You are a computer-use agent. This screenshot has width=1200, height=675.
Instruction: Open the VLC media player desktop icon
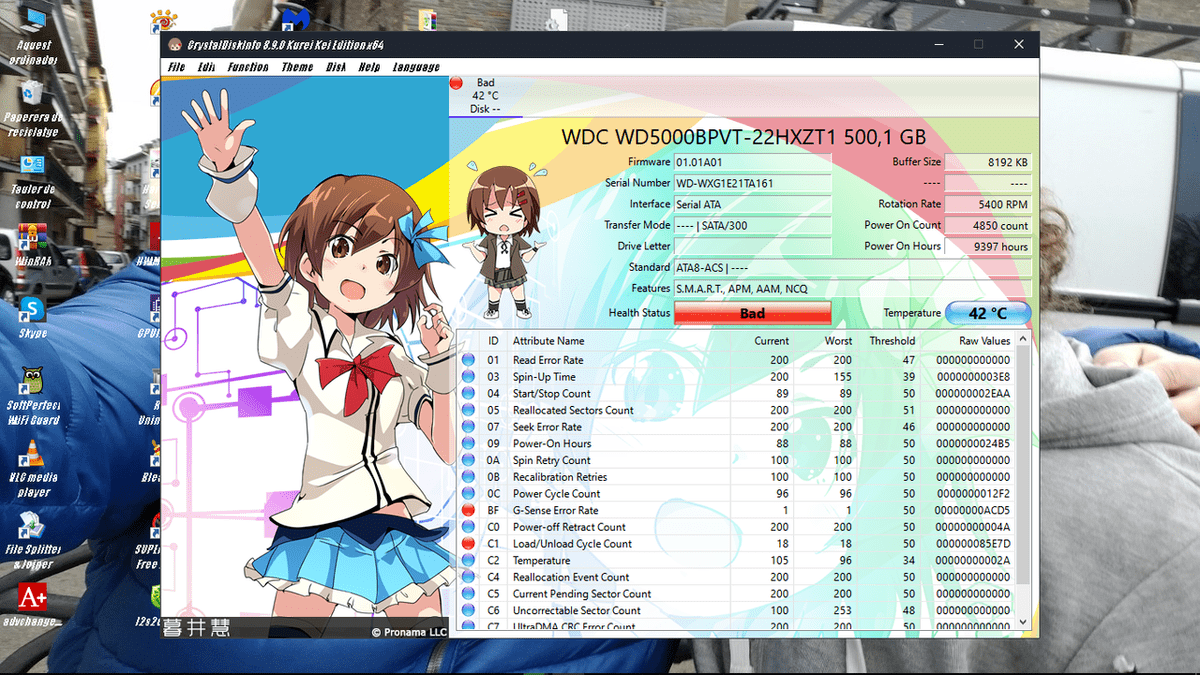32,455
